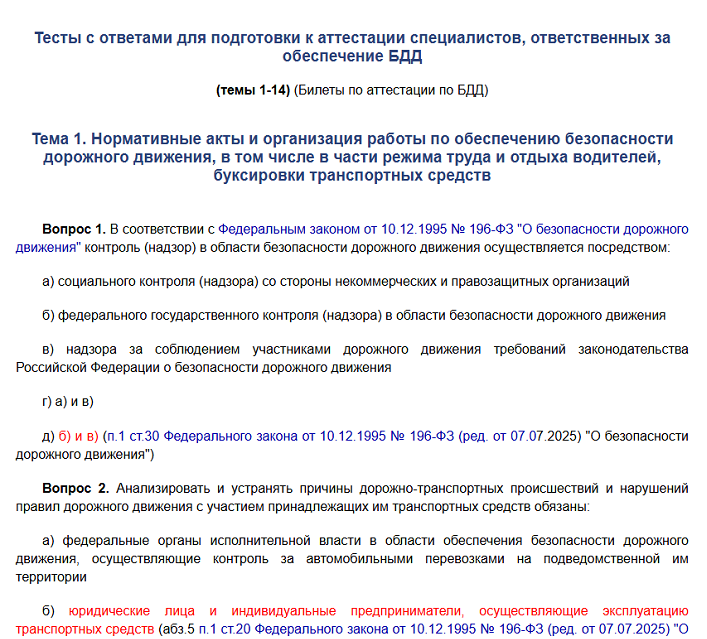Click the page title 'Тесты с ответами для подготовки'
The width and height of the screenshot is (707, 639).
tap(353, 38)
